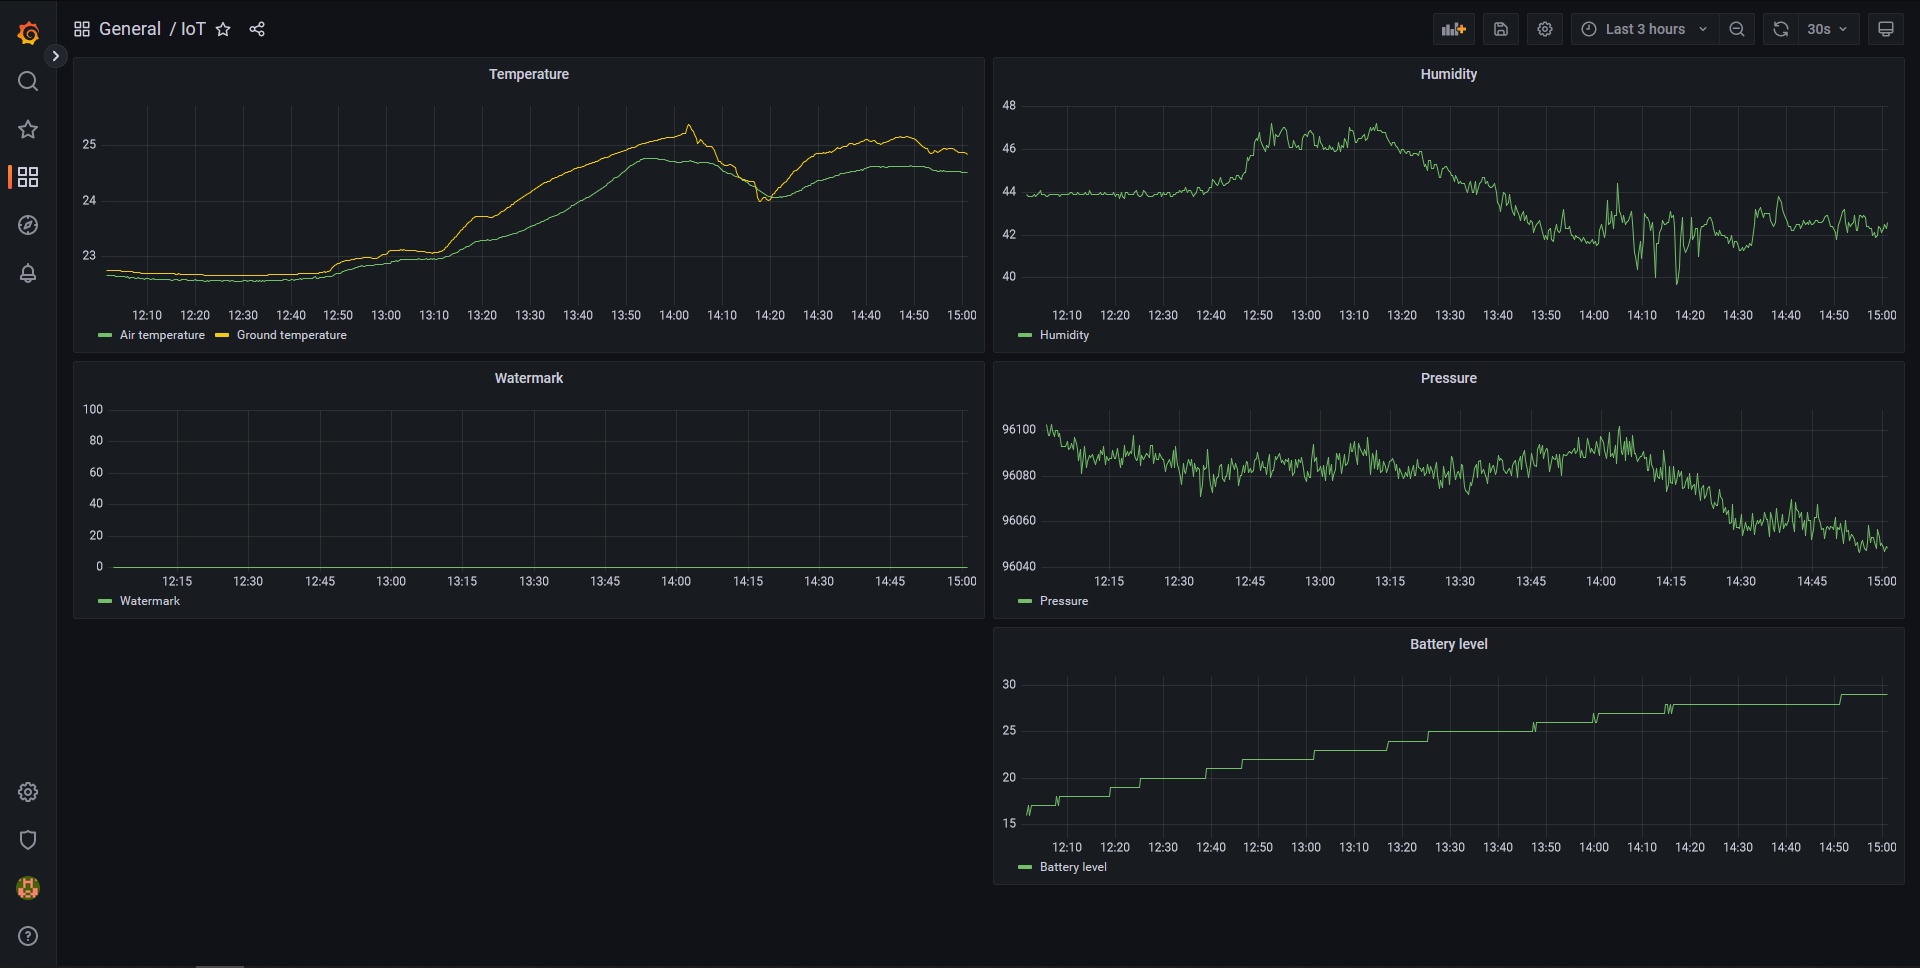Refresh the dashboard now
Viewport: 1920px width, 968px height.
coord(1781,29)
